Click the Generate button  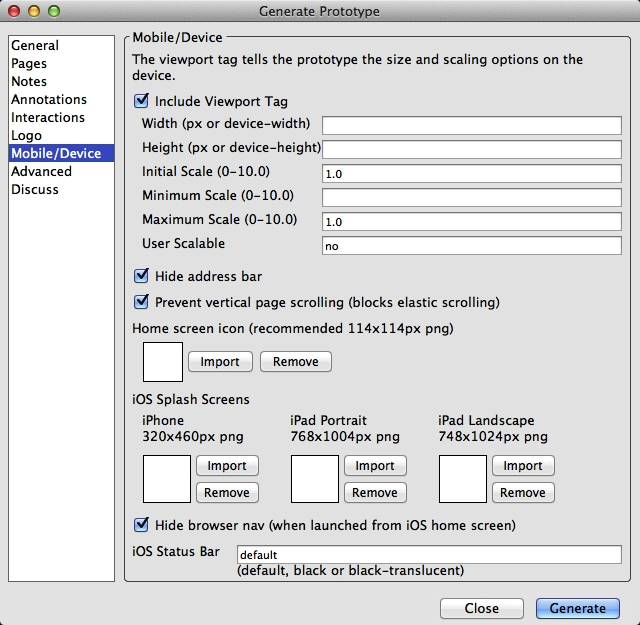tap(577, 608)
